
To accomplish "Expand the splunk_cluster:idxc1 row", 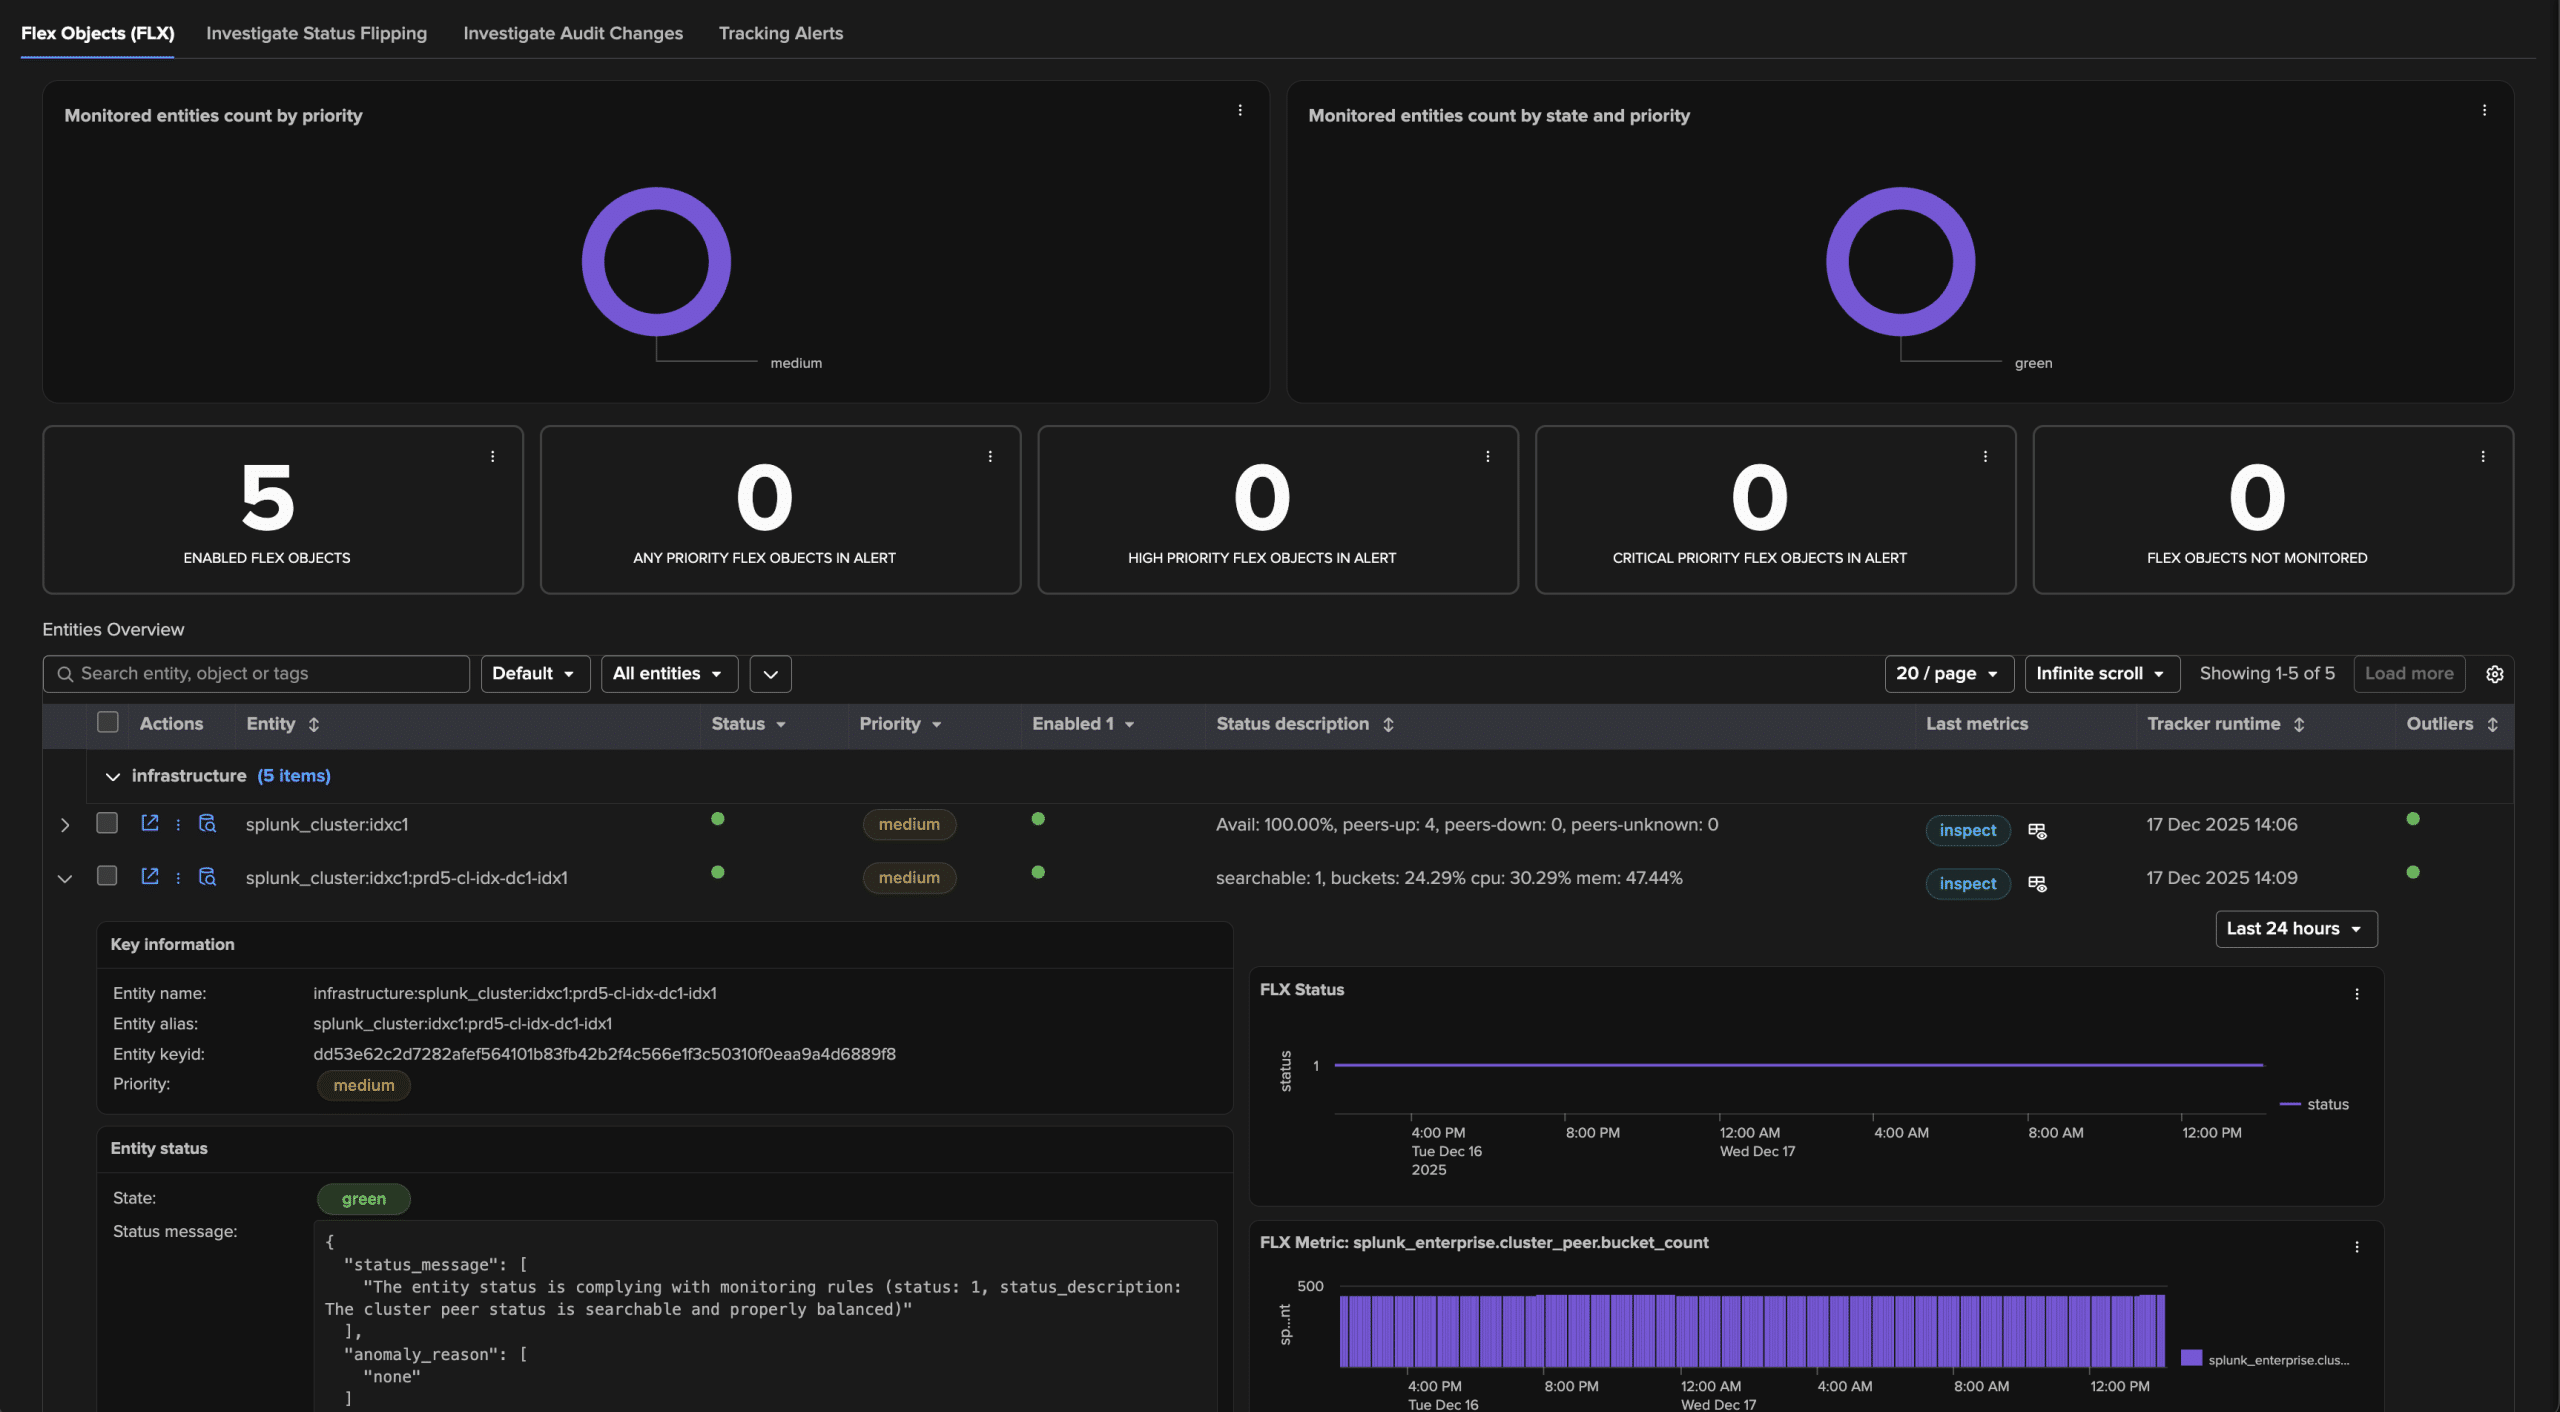I will [x=65, y=825].
